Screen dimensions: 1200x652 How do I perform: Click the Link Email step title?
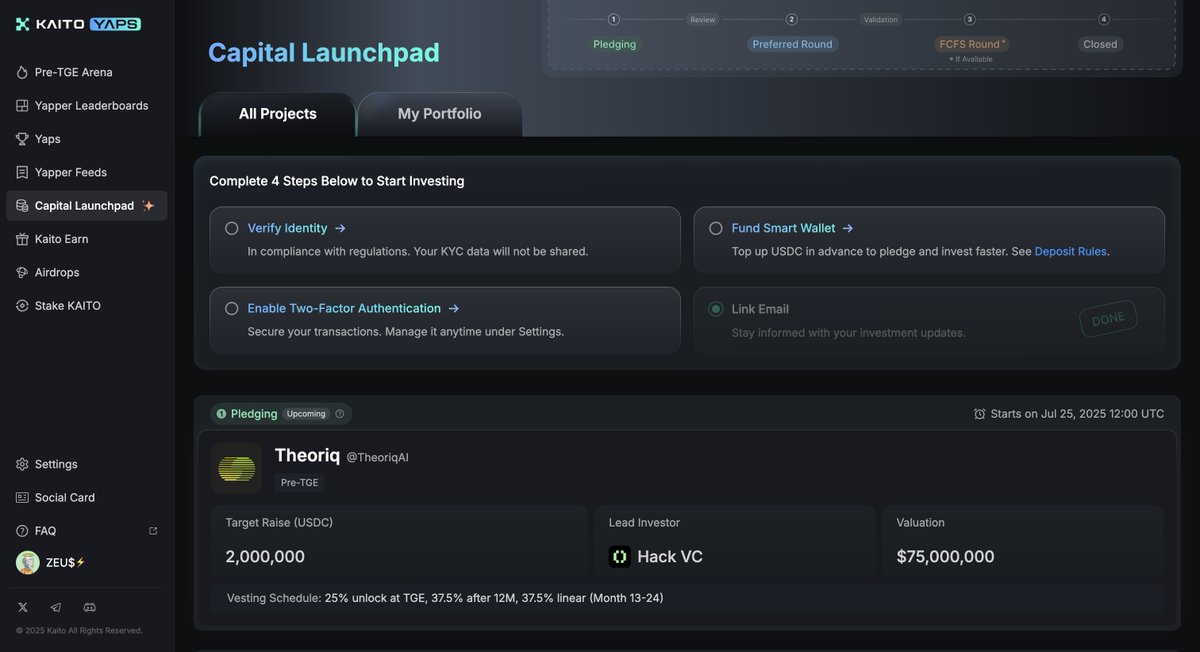coord(760,309)
